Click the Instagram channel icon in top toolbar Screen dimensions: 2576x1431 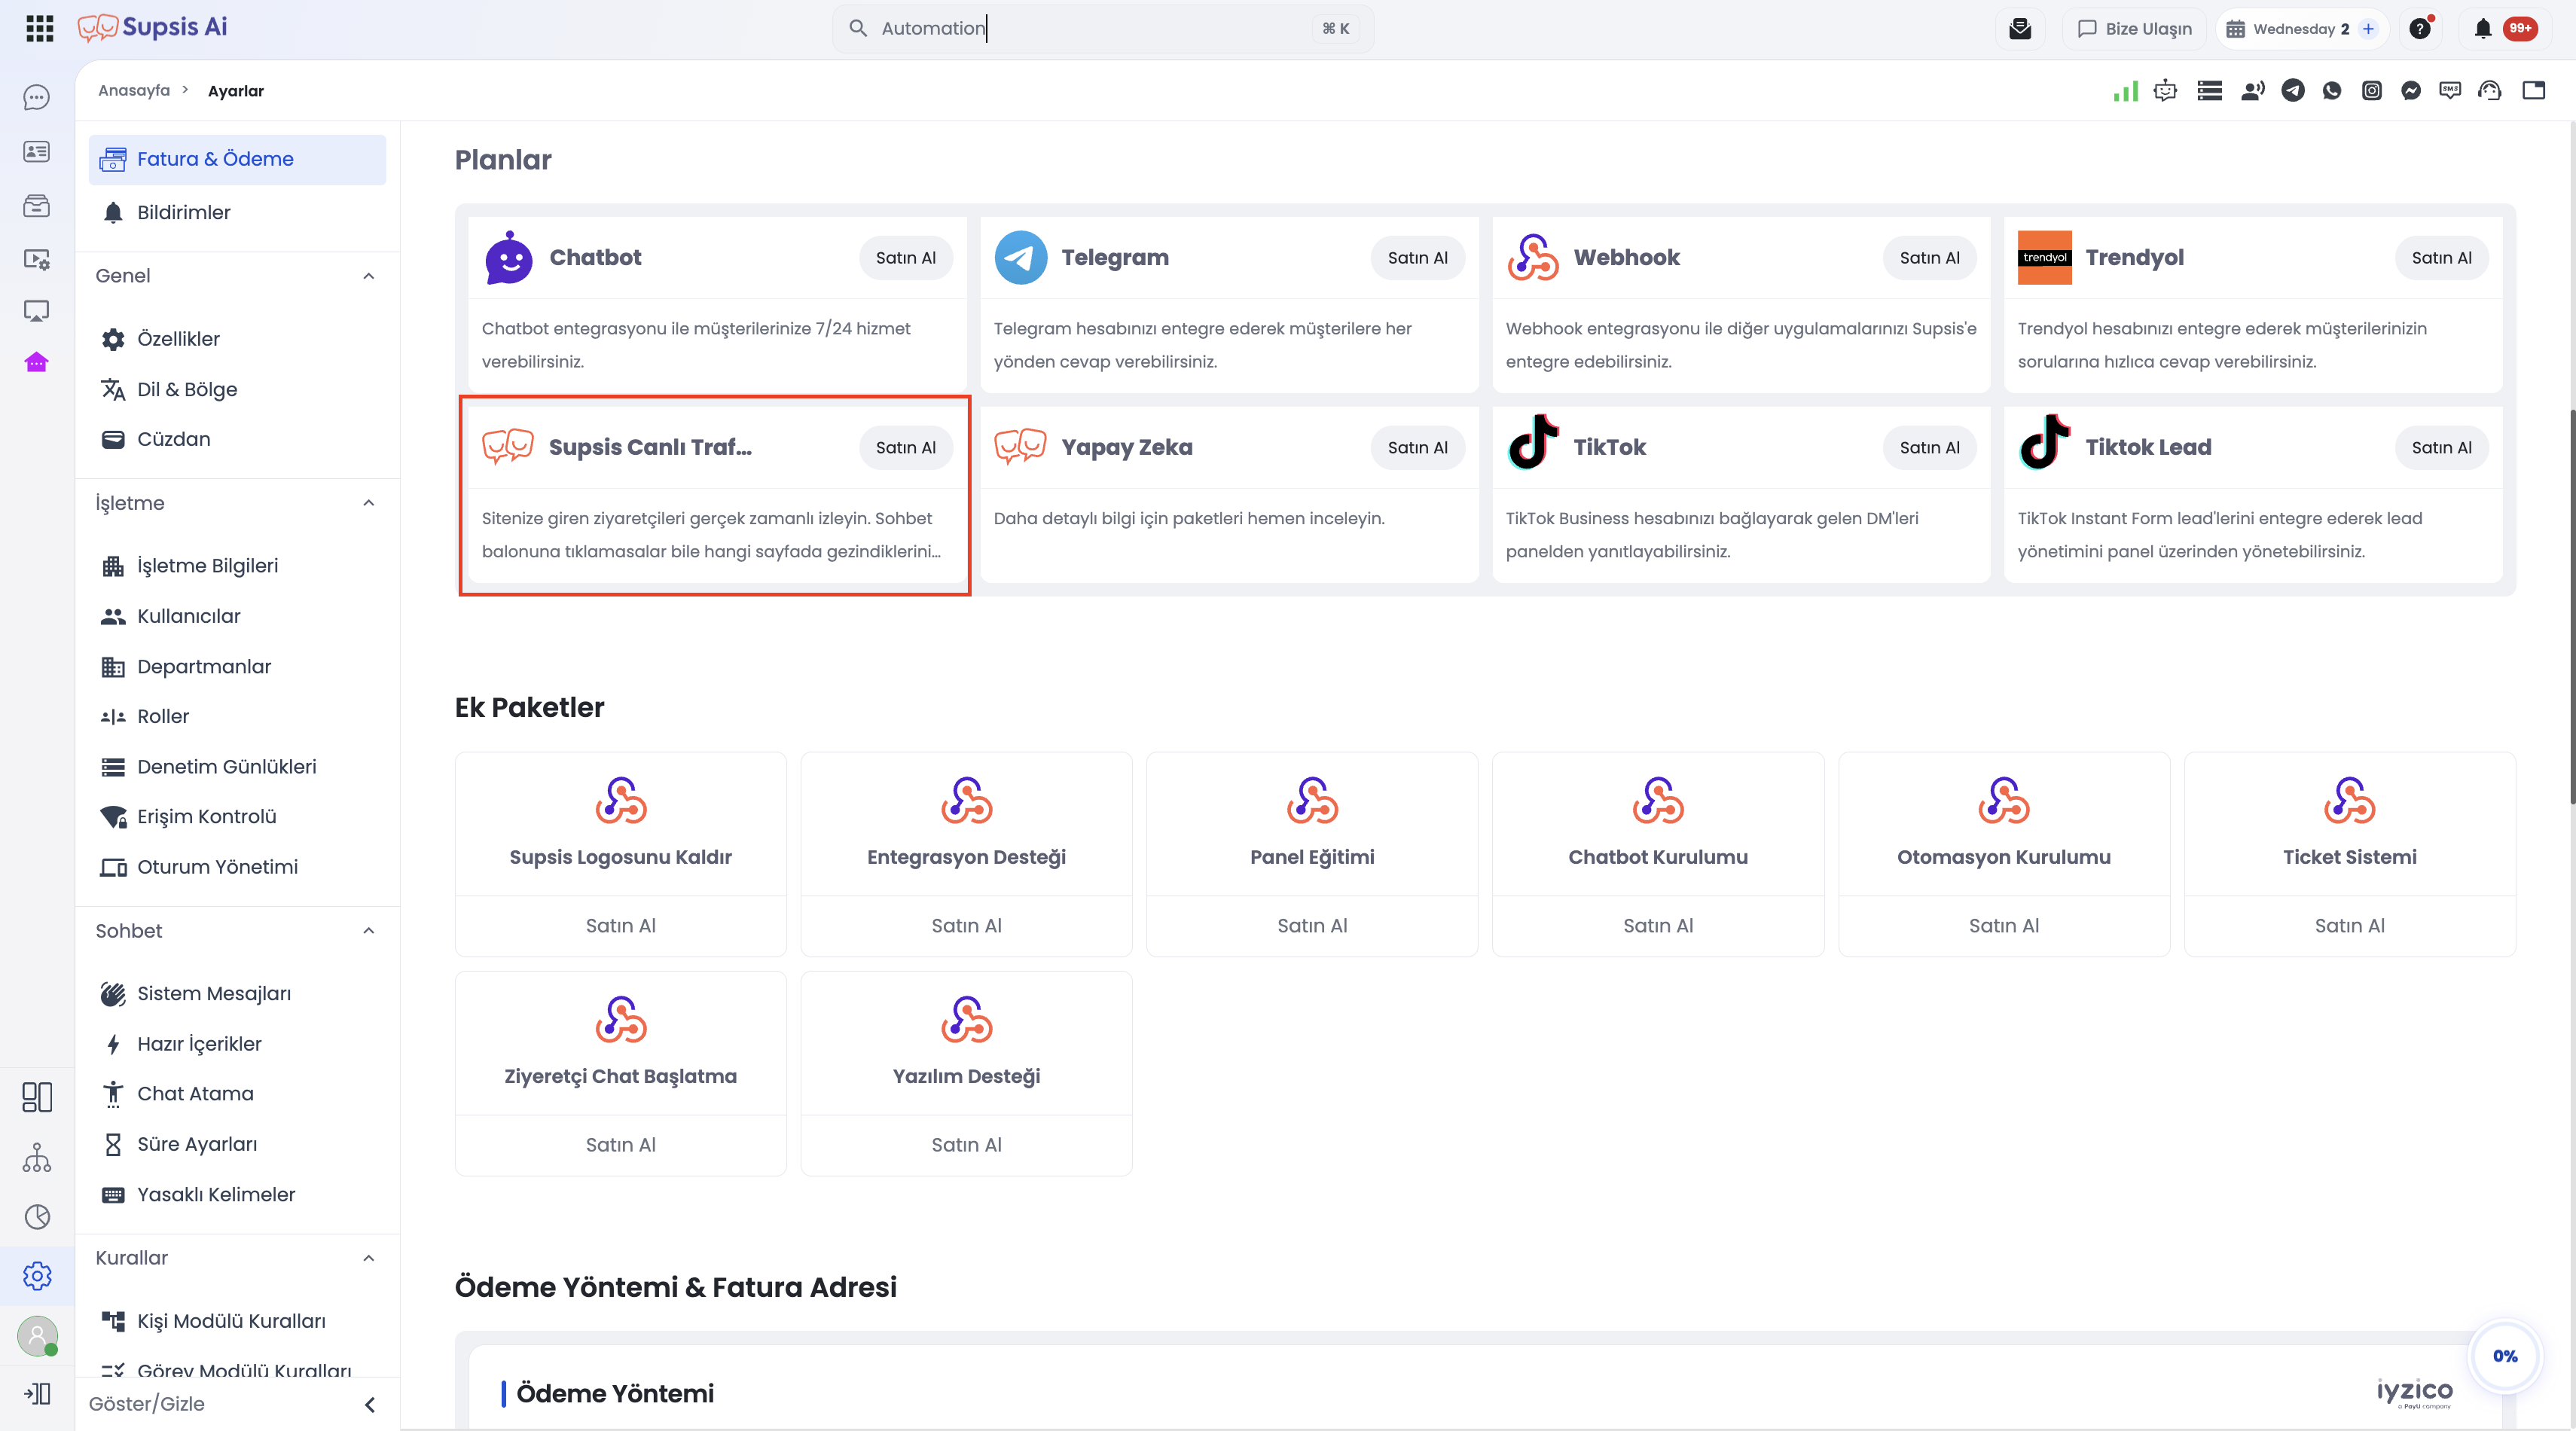tap(2372, 91)
